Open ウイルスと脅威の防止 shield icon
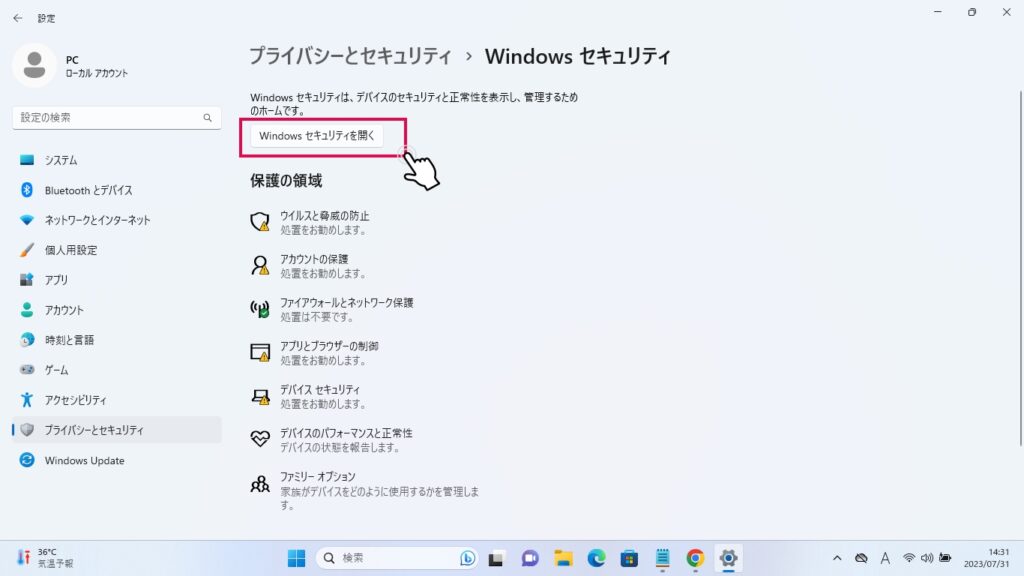Viewport: 1024px width, 576px height. point(260,222)
